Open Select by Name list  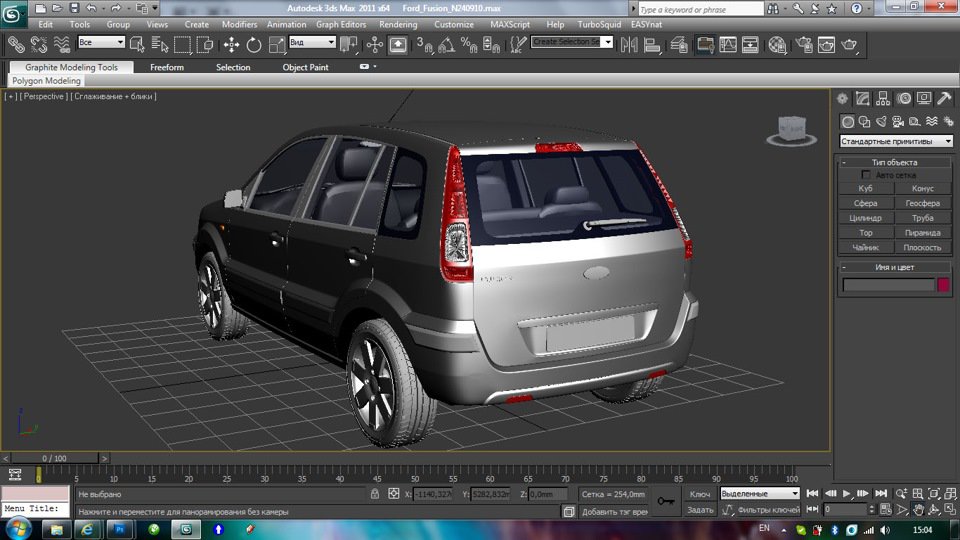pos(160,44)
